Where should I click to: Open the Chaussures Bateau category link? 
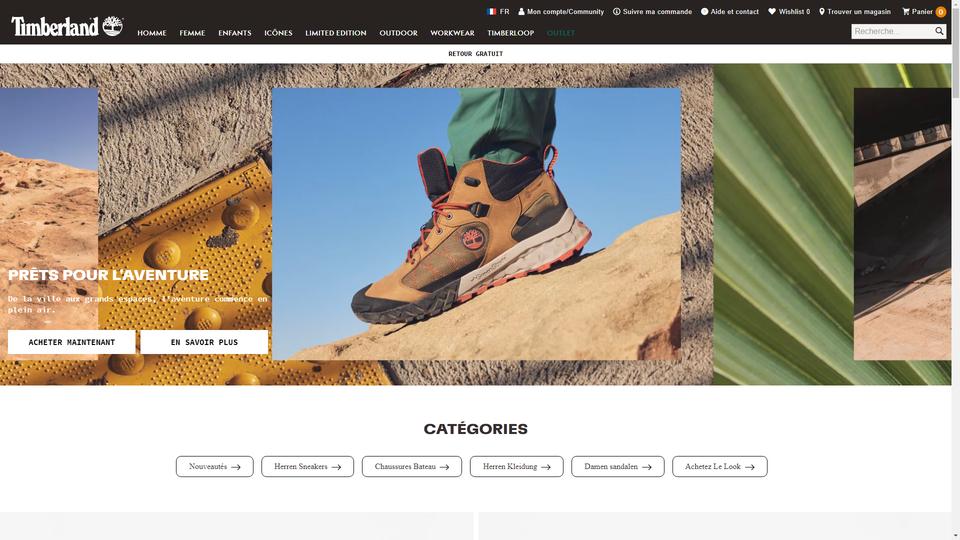click(x=411, y=467)
